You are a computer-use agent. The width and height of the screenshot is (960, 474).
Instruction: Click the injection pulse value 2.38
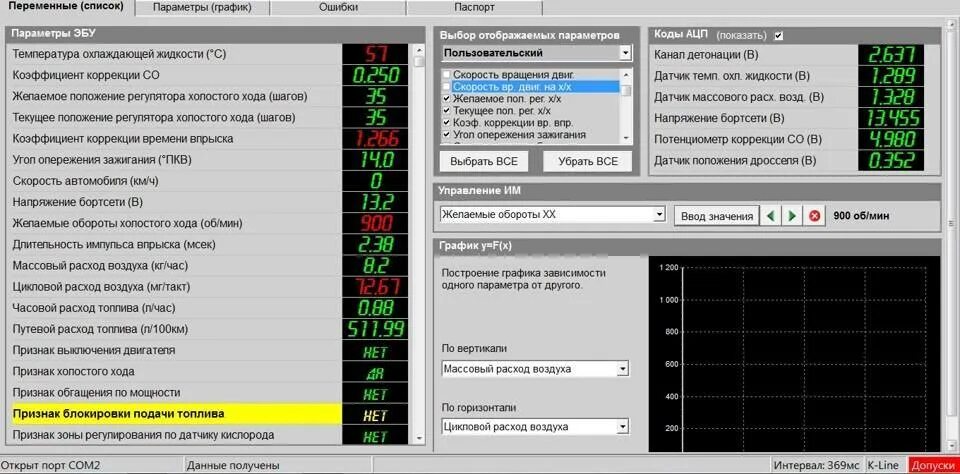coord(375,244)
